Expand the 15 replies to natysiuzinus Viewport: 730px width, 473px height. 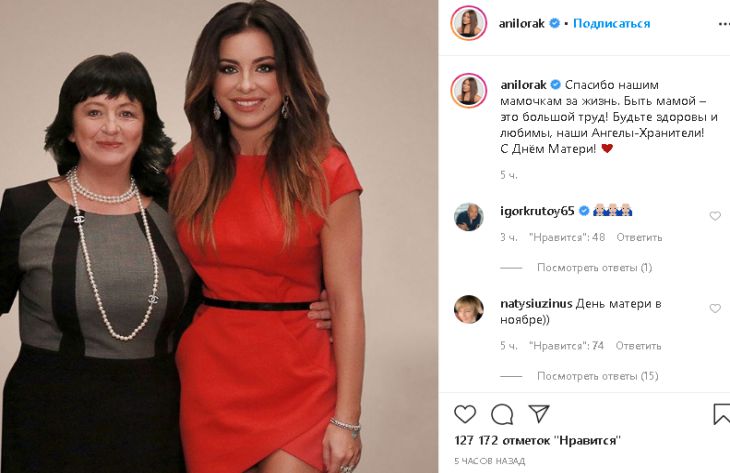[598, 376]
